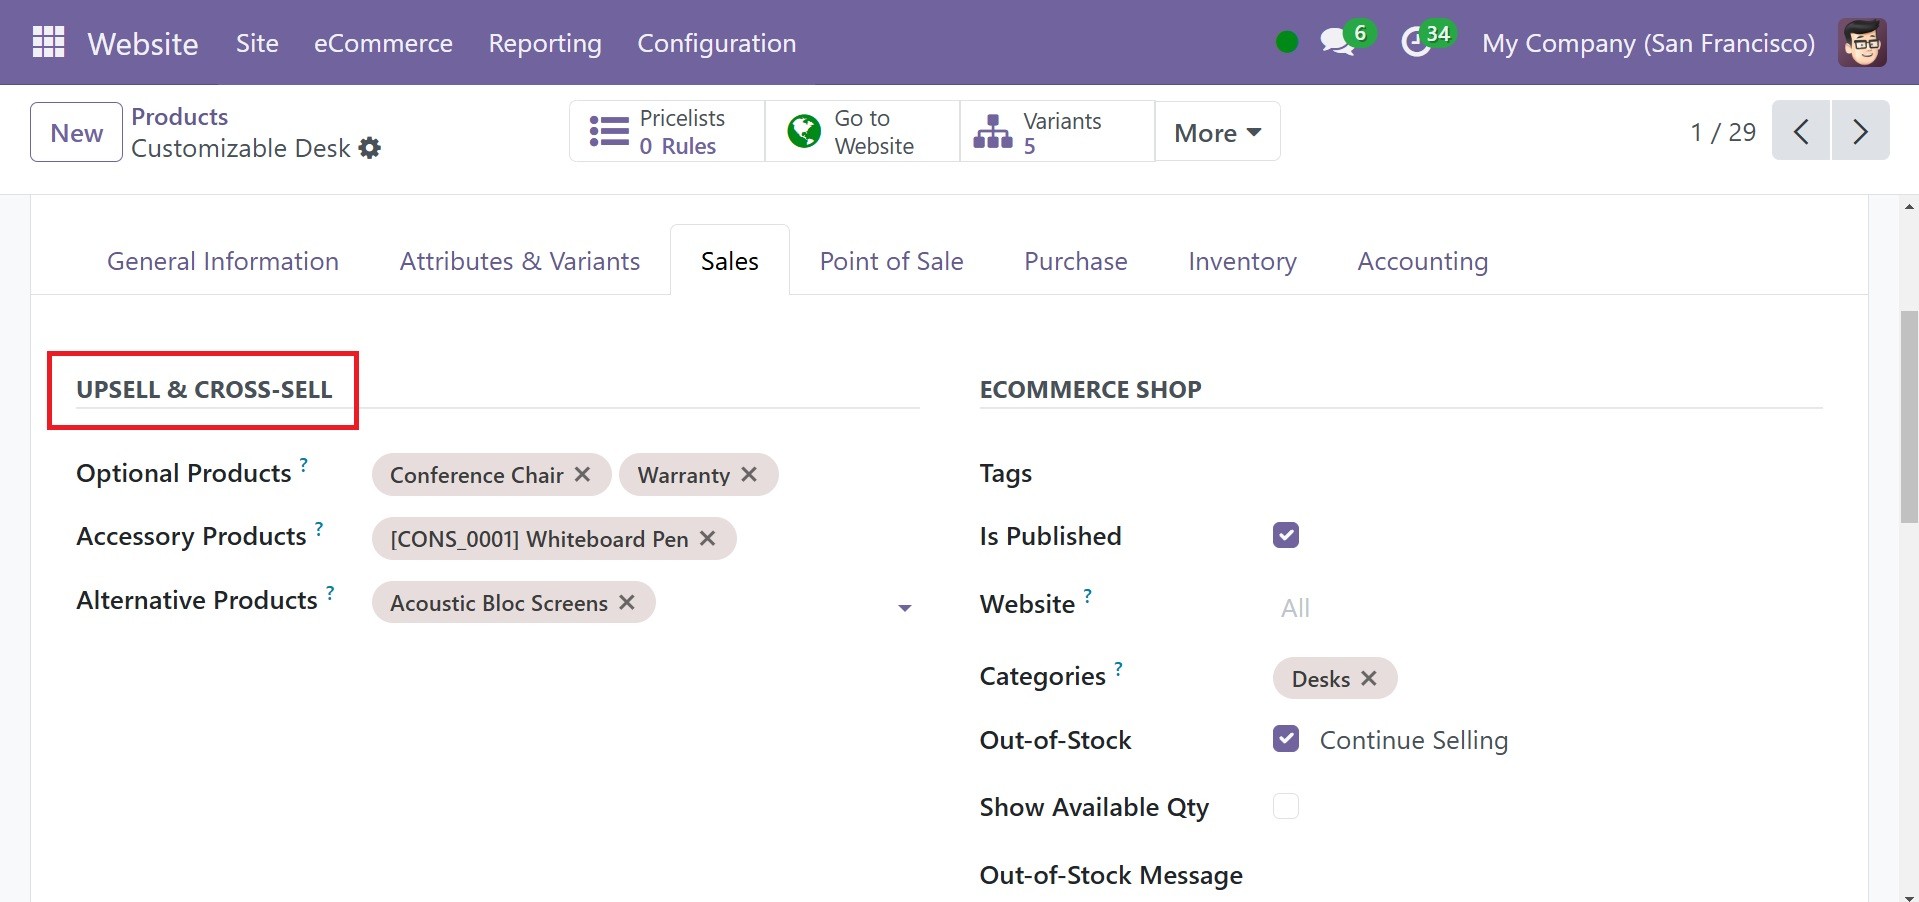
Task: Open the Configuration menu
Action: pyautogui.click(x=717, y=43)
